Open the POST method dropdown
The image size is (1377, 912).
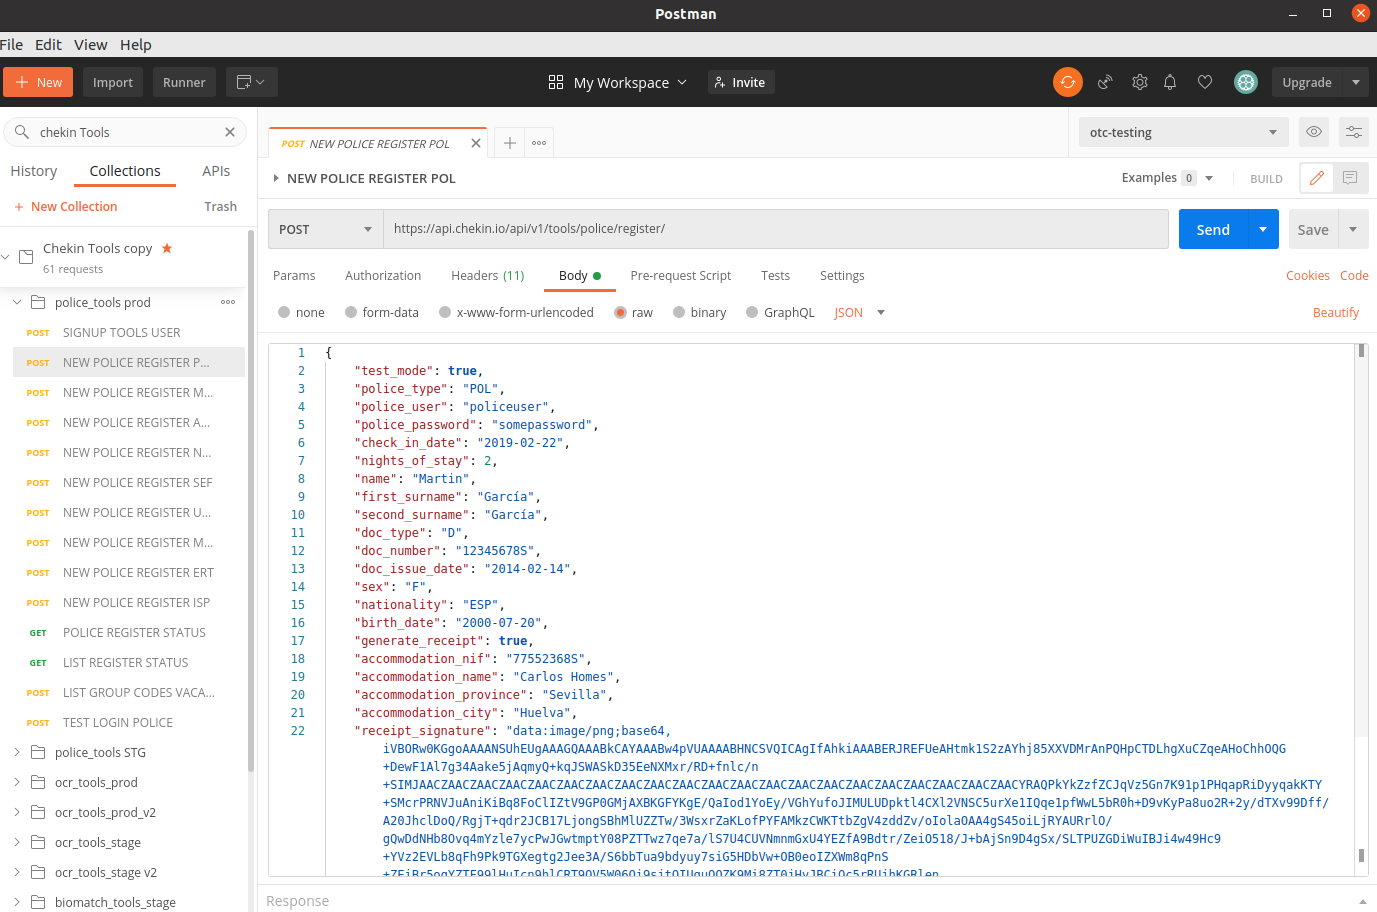[x=326, y=229]
